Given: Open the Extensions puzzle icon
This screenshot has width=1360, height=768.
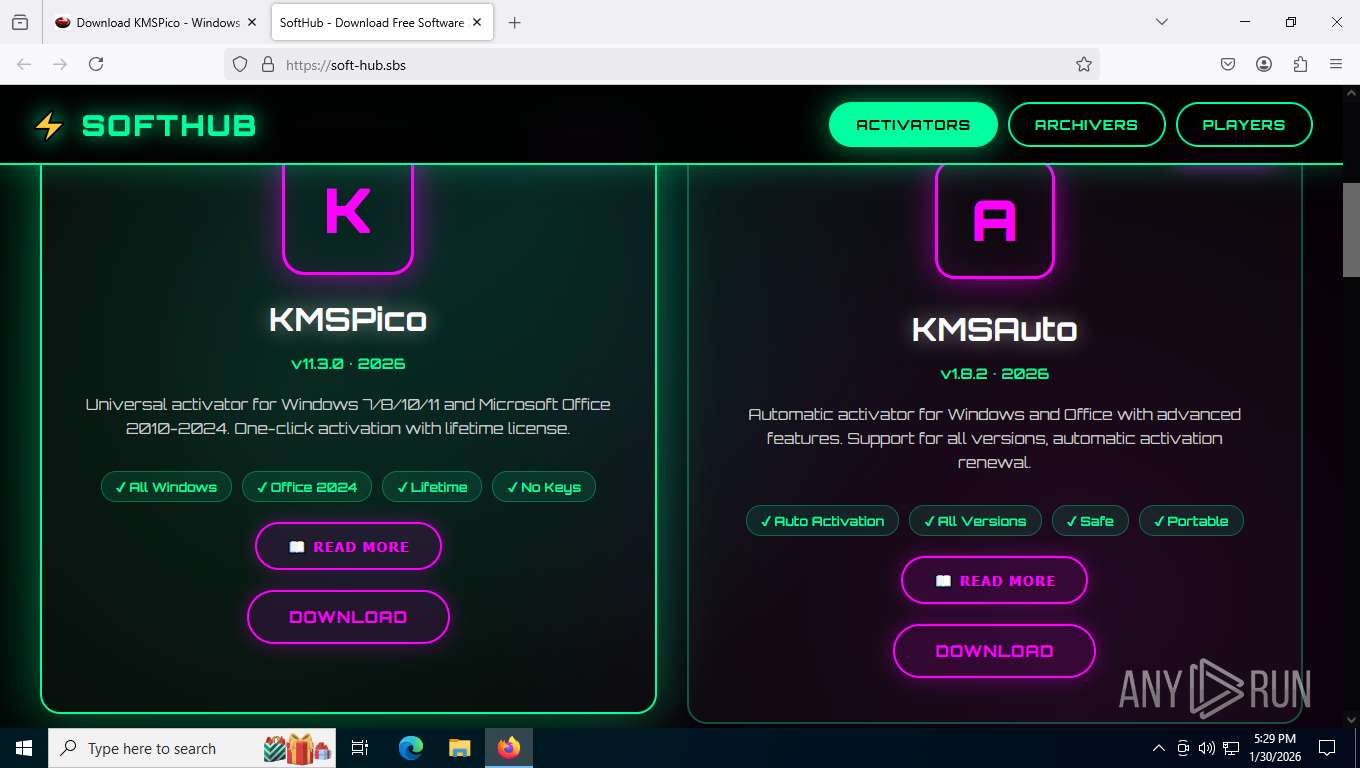Looking at the screenshot, I should (1300, 64).
